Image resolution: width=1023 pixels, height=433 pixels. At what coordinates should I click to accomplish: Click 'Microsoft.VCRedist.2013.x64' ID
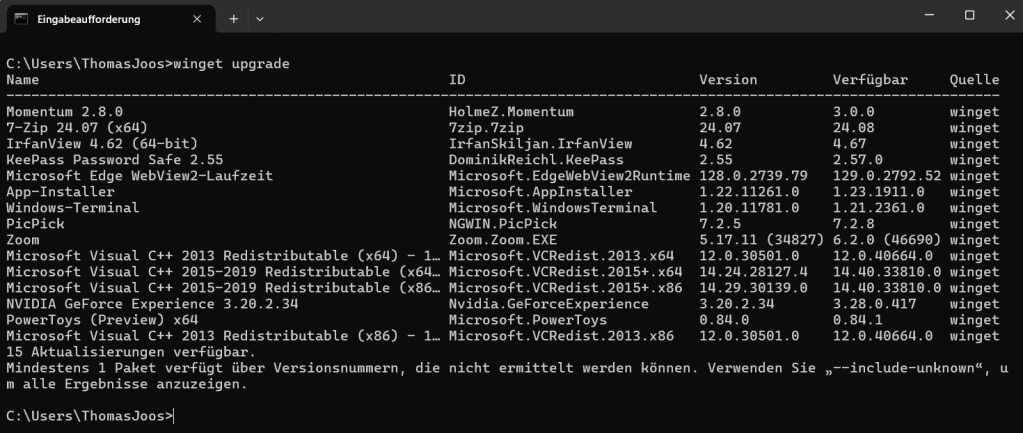tap(561, 256)
